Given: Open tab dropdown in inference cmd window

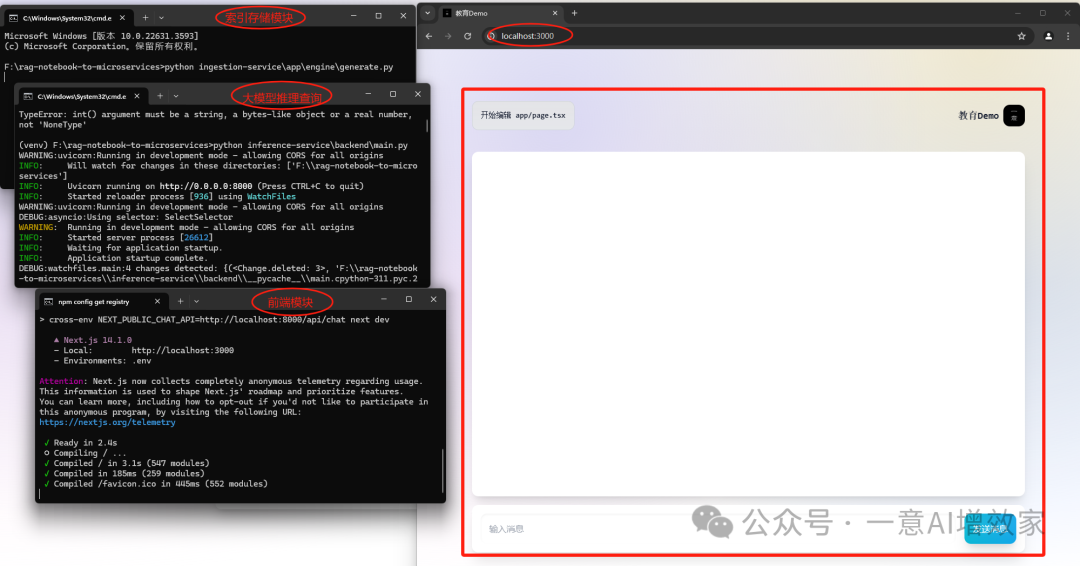Looking at the screenshot, I should [x=176, y=96].
